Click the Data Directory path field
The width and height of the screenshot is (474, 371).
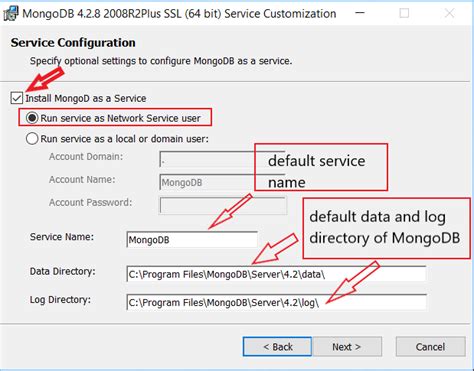coord(276,274)
